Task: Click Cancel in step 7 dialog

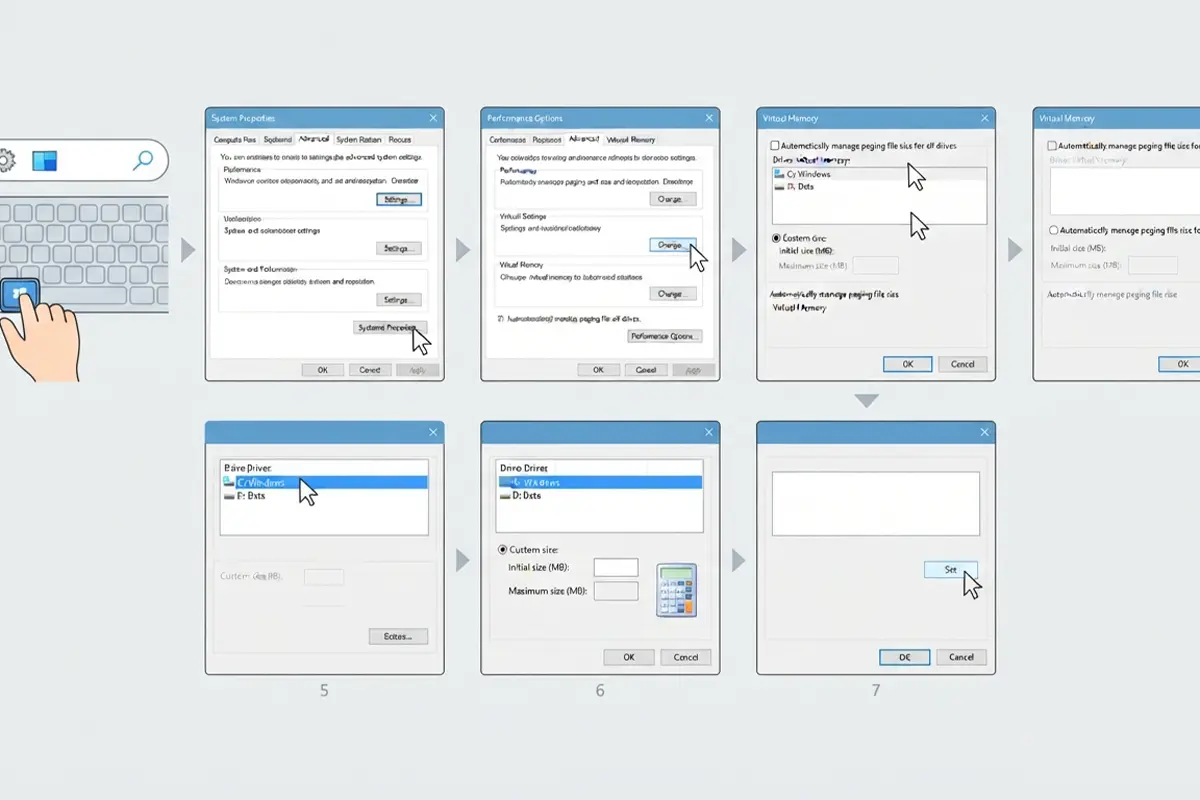Action: (961, 657)
